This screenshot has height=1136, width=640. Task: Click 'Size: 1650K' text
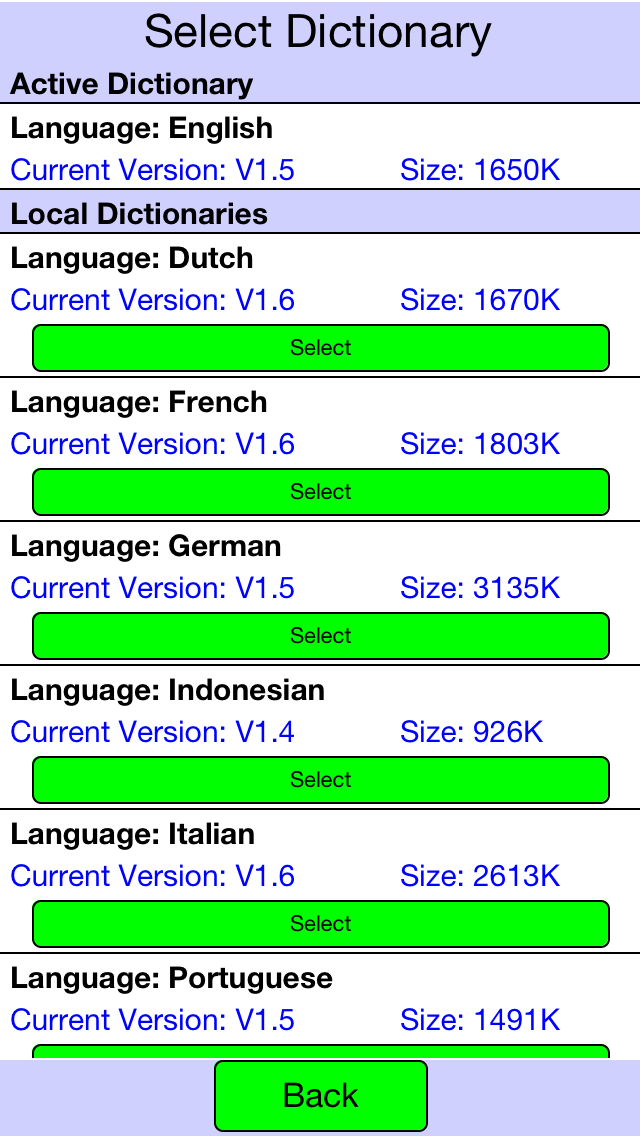coord(480,170)
